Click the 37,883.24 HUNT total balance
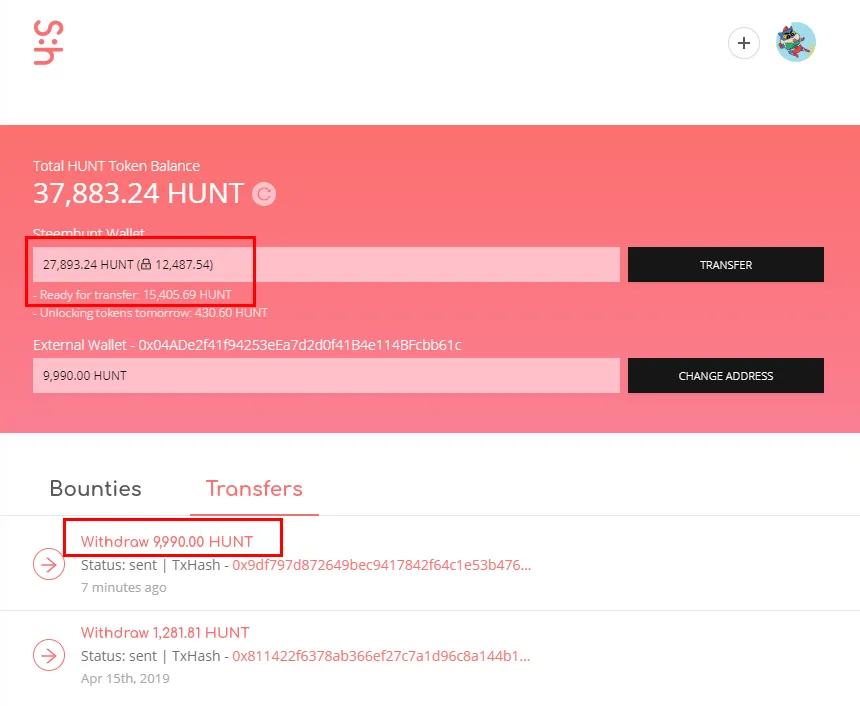Screen dimensions: 860x706 tap(138, 193)
